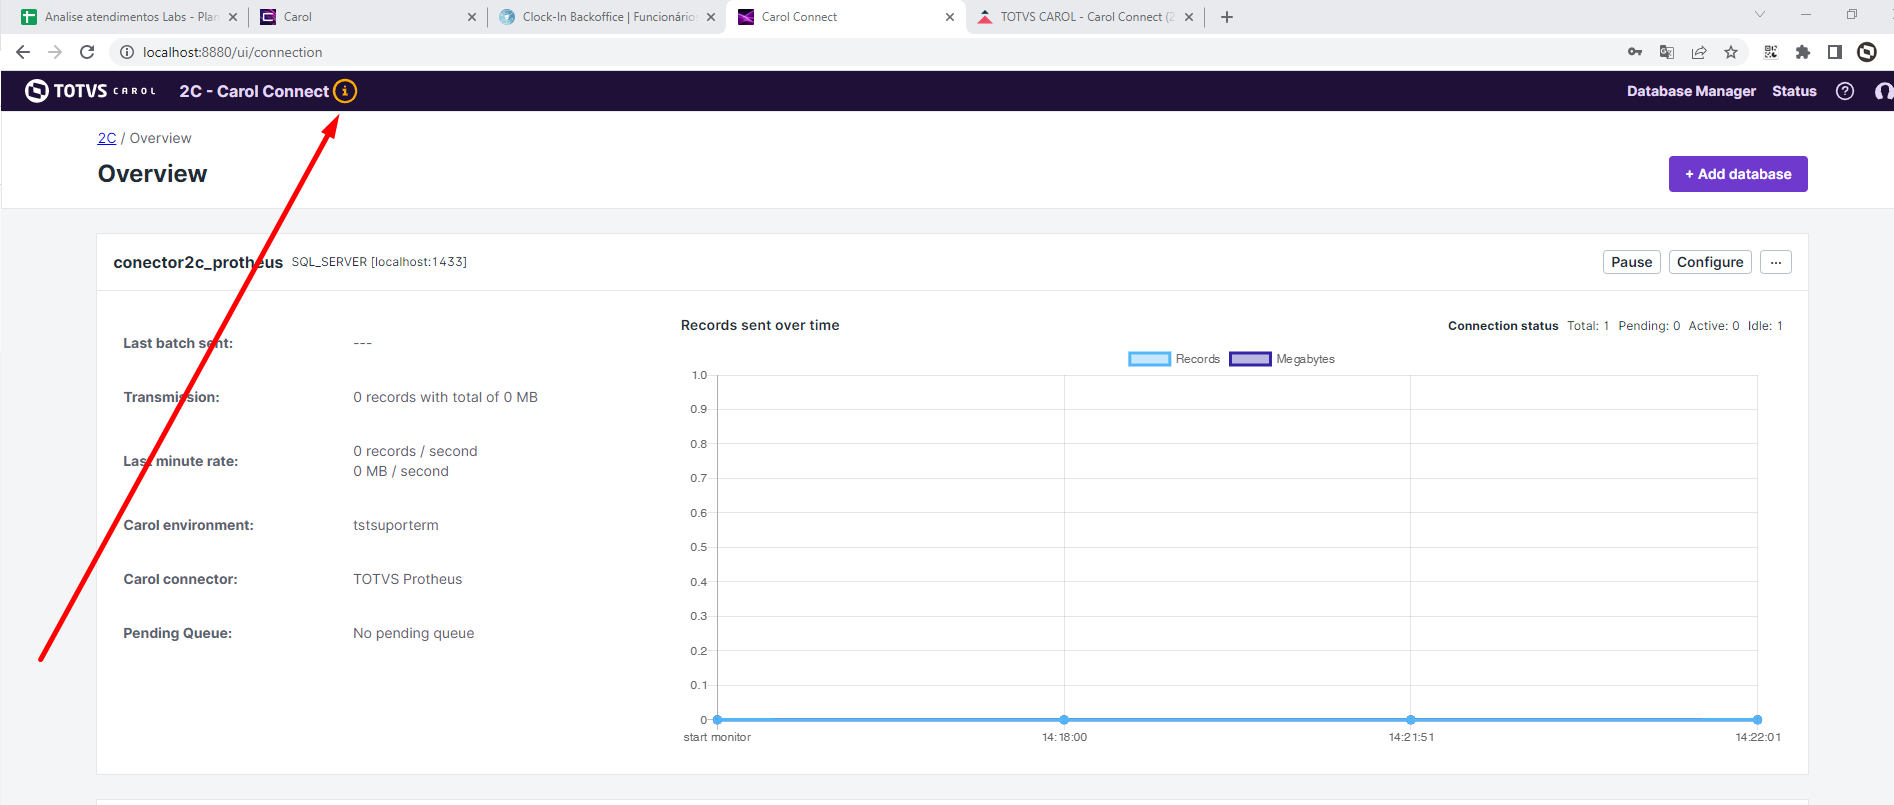Open the help question mark icon
Viewport: 1894px width, 805px height.
pos(1845,91)
